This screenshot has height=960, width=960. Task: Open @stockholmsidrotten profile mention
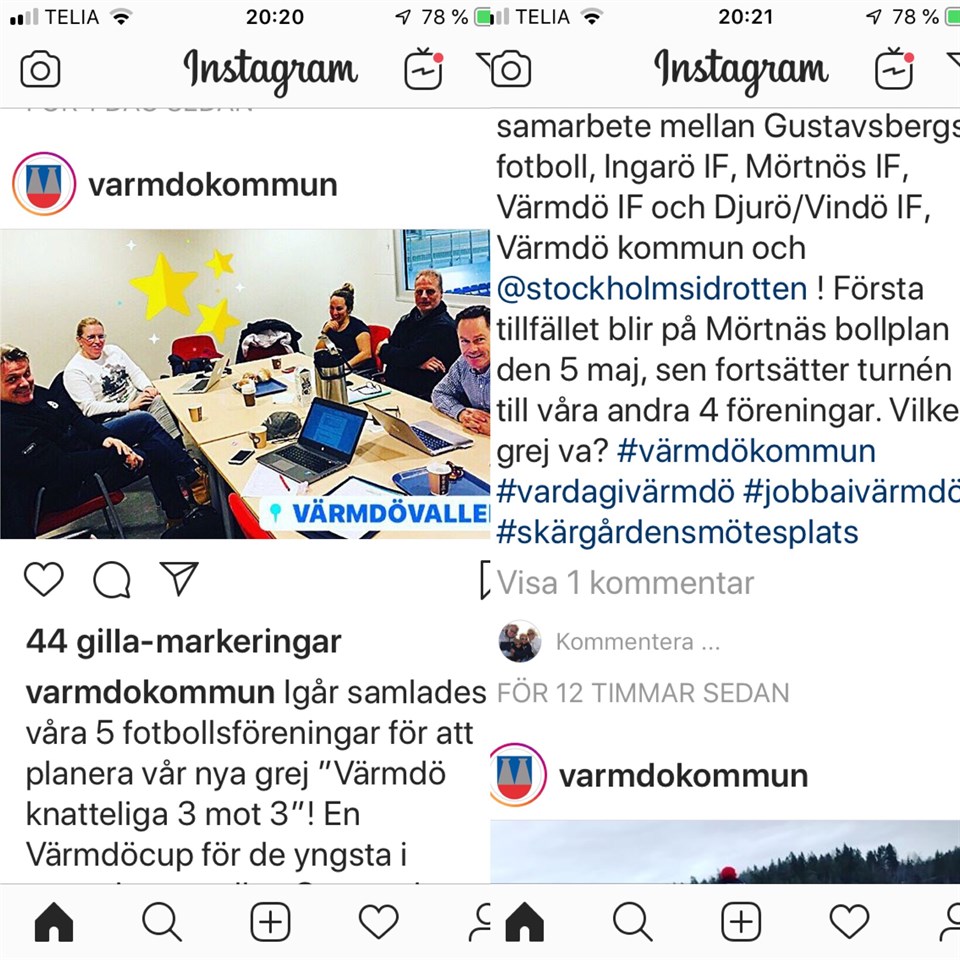(x=652, y=289)
